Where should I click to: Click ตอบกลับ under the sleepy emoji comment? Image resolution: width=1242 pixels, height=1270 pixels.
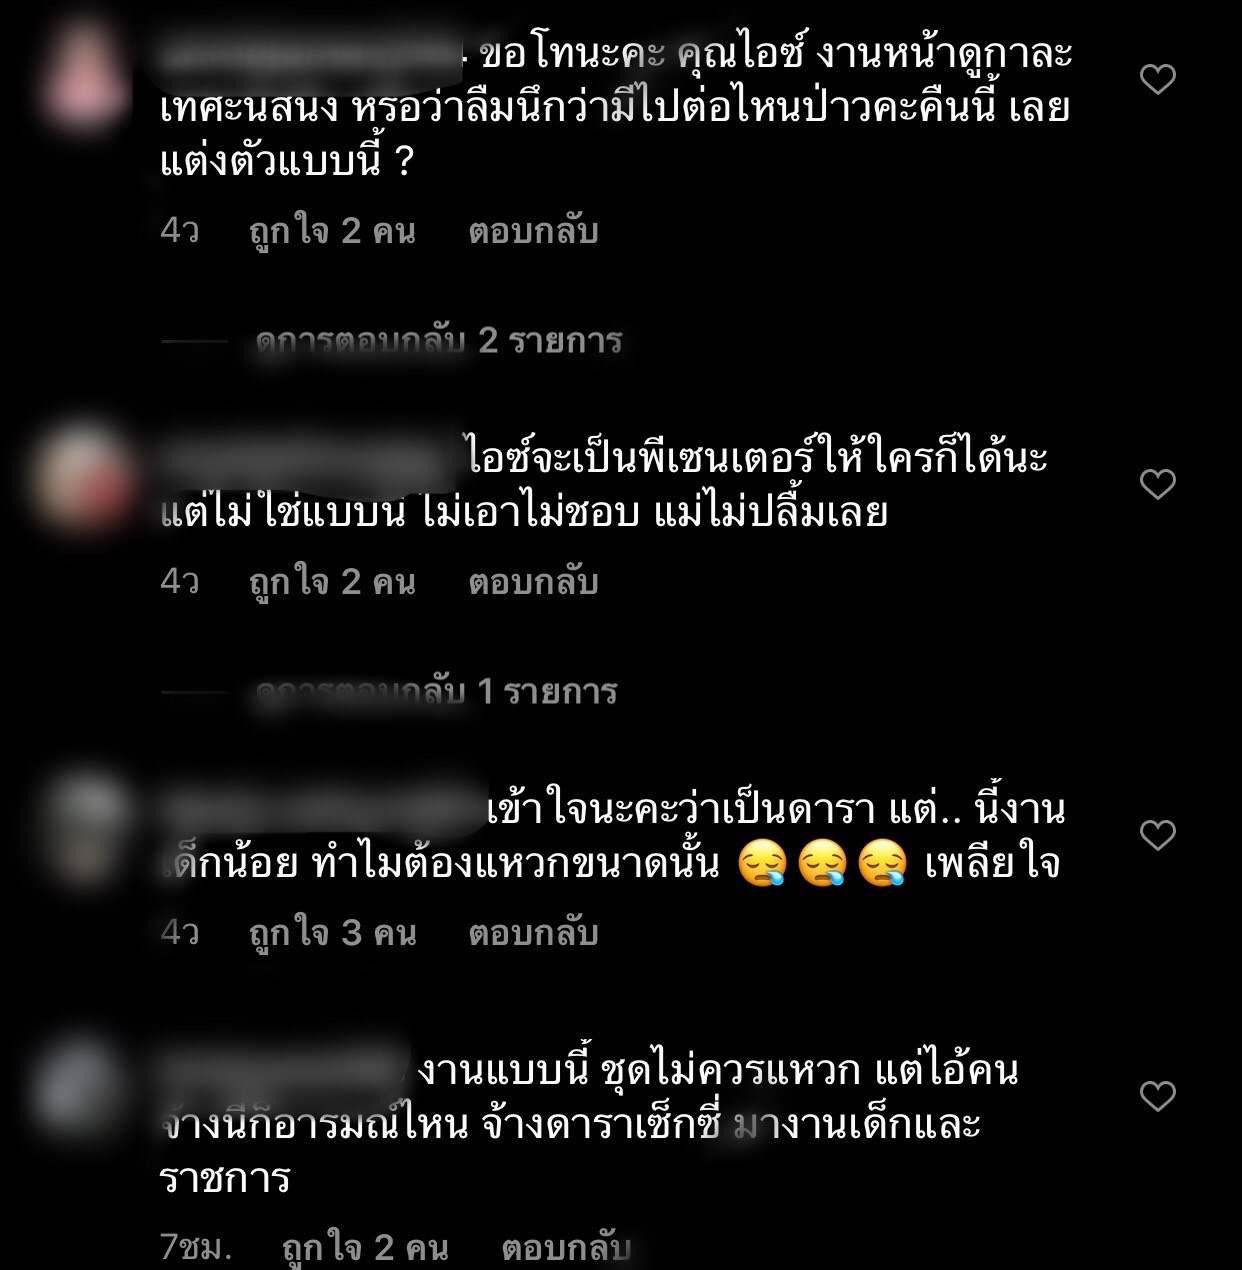coord(533,932)
